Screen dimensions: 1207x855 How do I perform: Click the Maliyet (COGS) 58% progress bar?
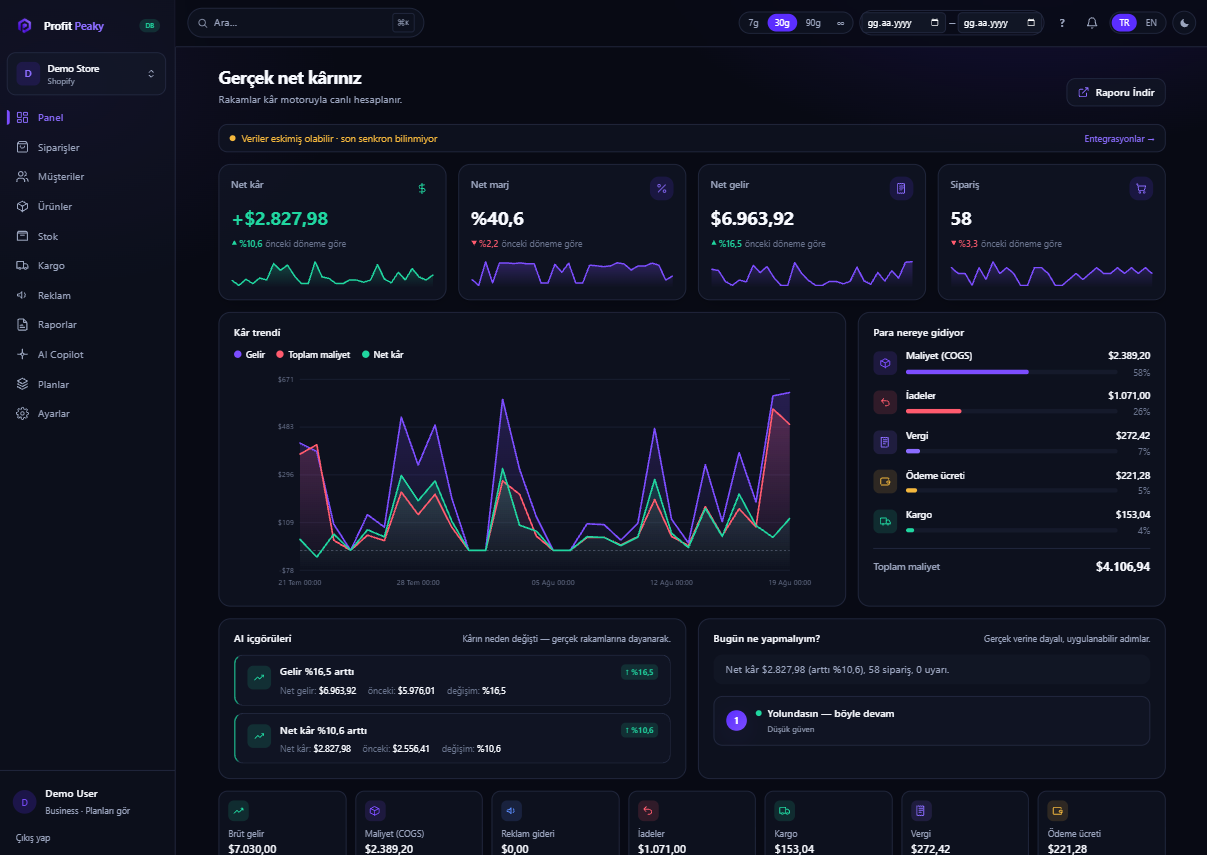tap(1011, 372)
